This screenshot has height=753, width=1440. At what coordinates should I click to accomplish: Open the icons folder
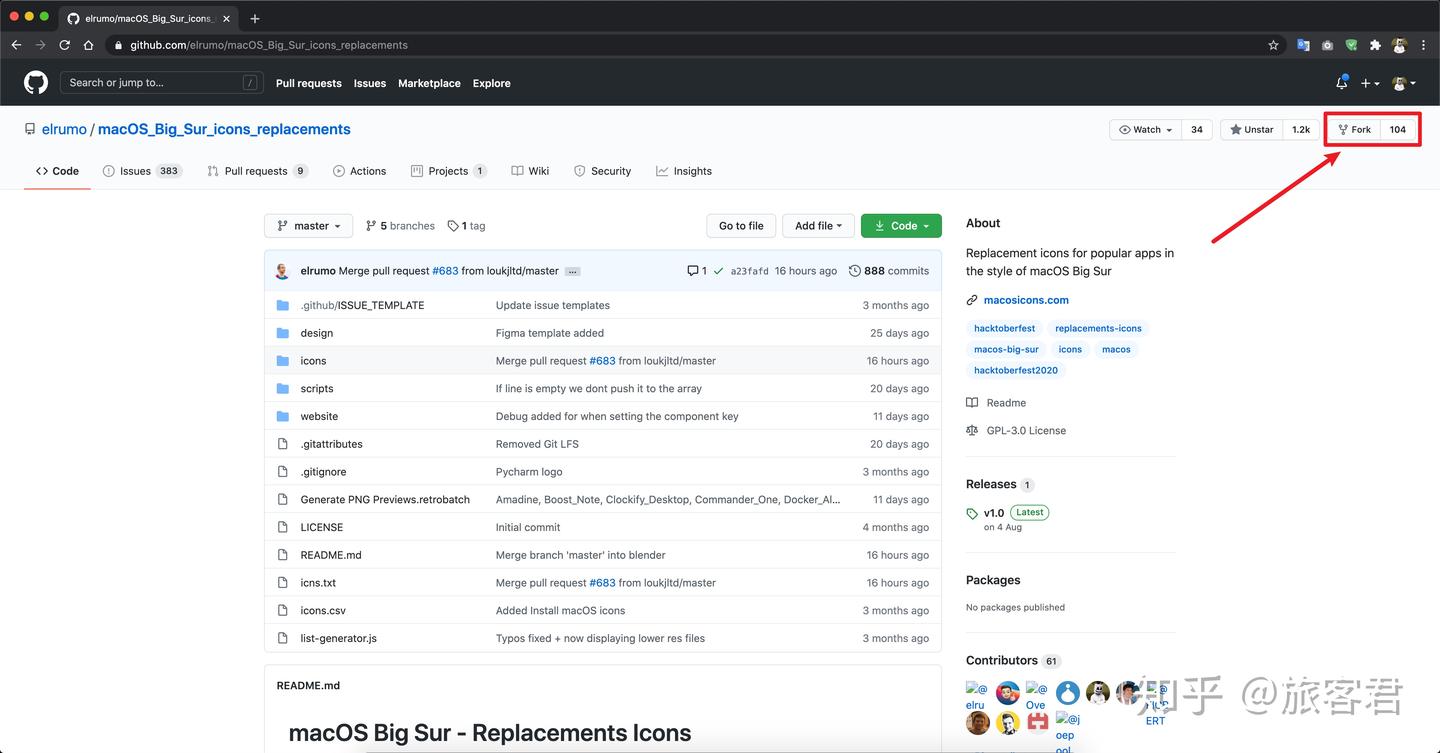(313, 361)
